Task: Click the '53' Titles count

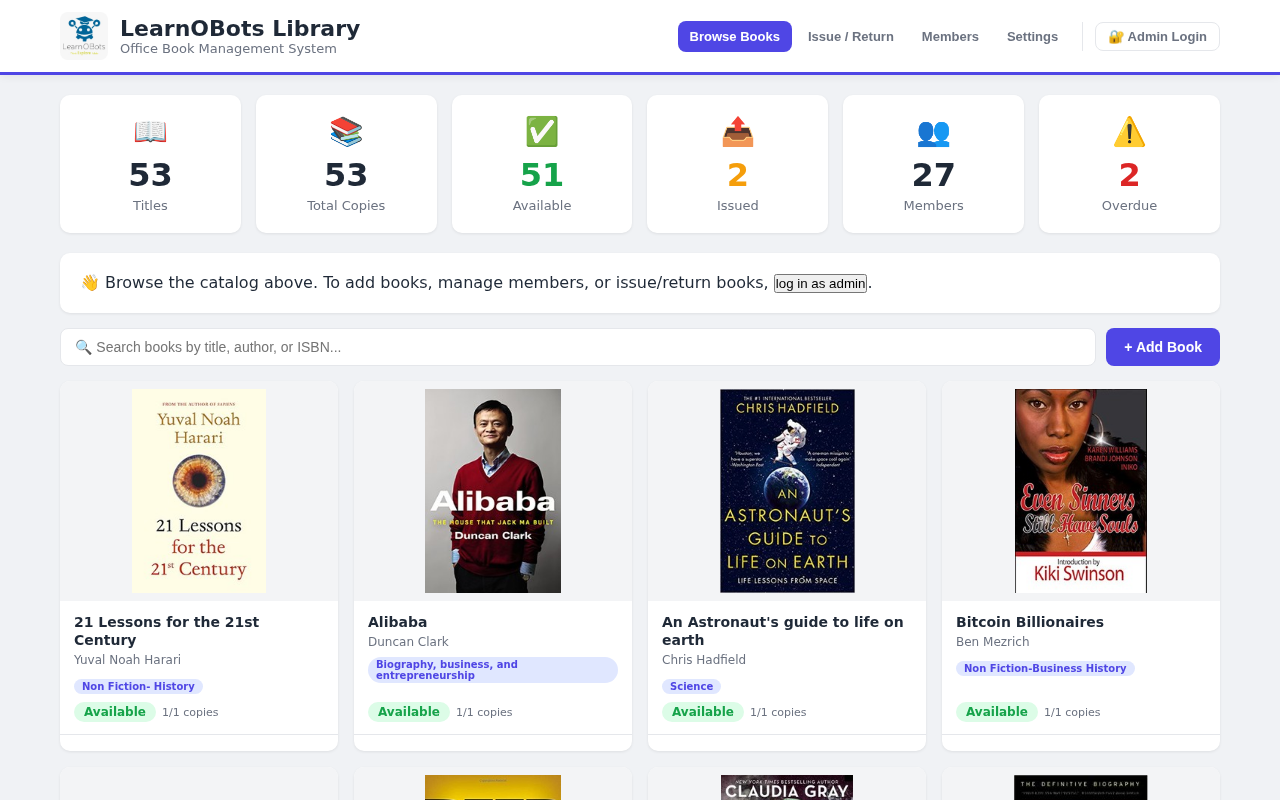Action: pos(150,175)
